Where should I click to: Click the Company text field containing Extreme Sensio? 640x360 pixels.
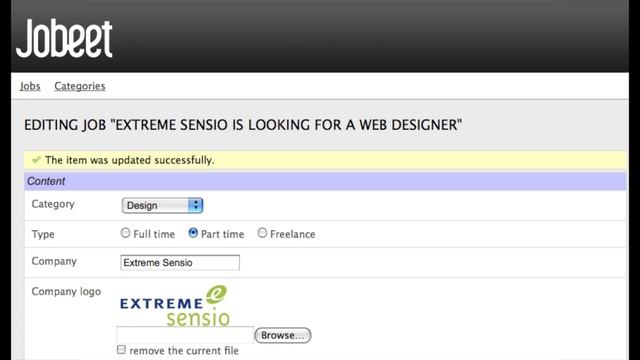coord(180,262)
